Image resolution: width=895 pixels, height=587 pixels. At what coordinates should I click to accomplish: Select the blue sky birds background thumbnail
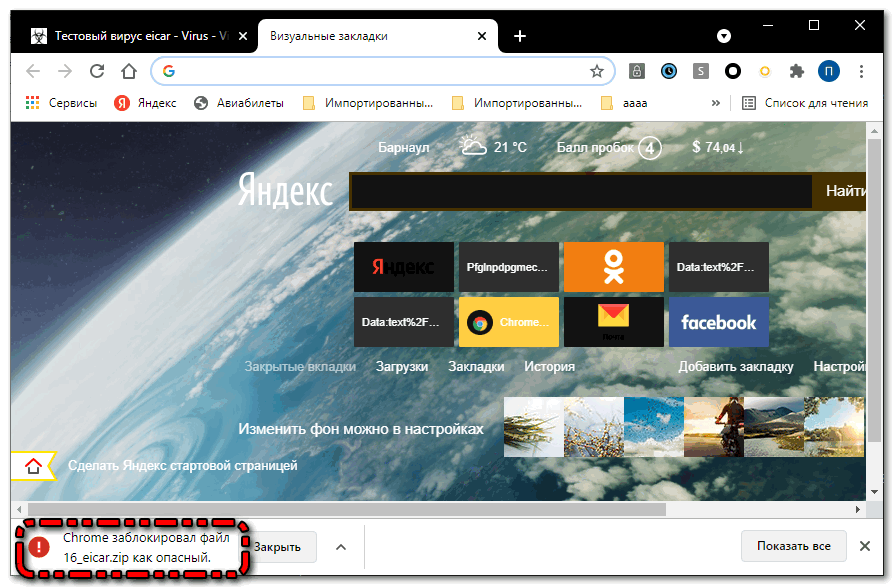pyautogui.click(x=654, y=427)
